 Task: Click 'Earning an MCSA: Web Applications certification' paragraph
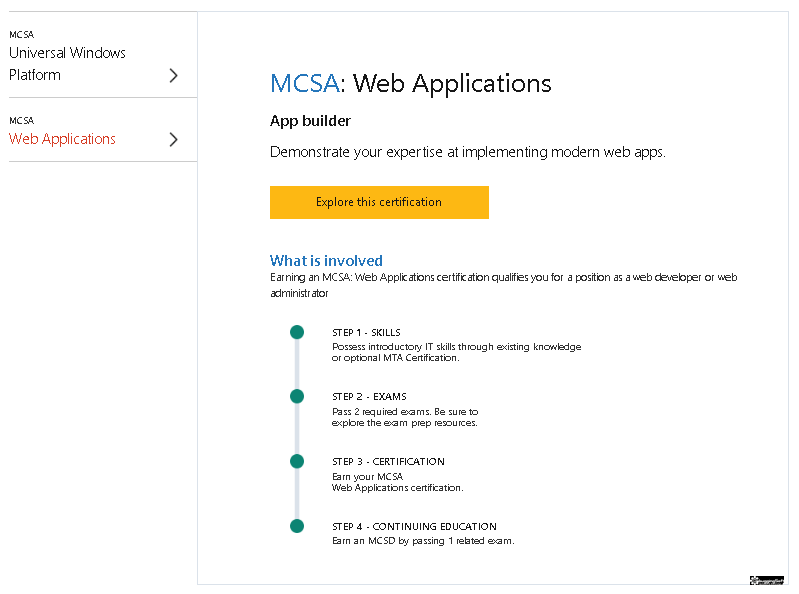pos(503,285)
